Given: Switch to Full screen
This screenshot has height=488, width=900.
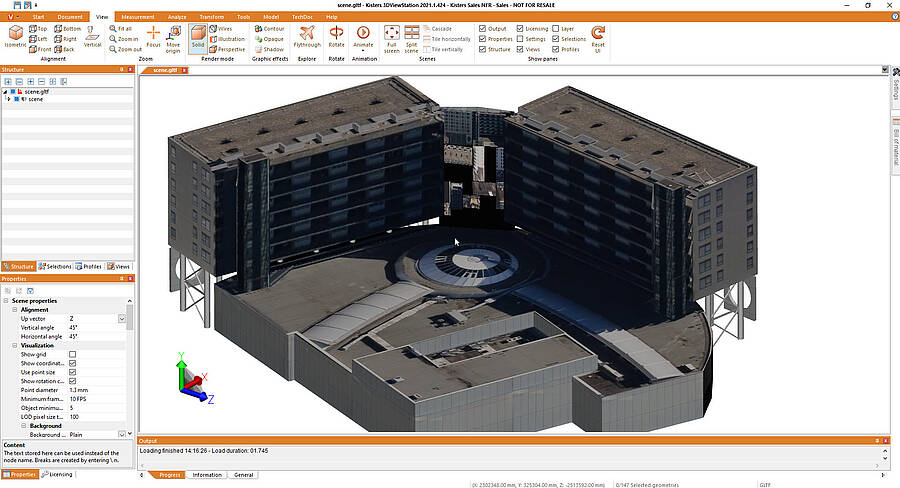Looking at the screenshot, I should [391, 39].
